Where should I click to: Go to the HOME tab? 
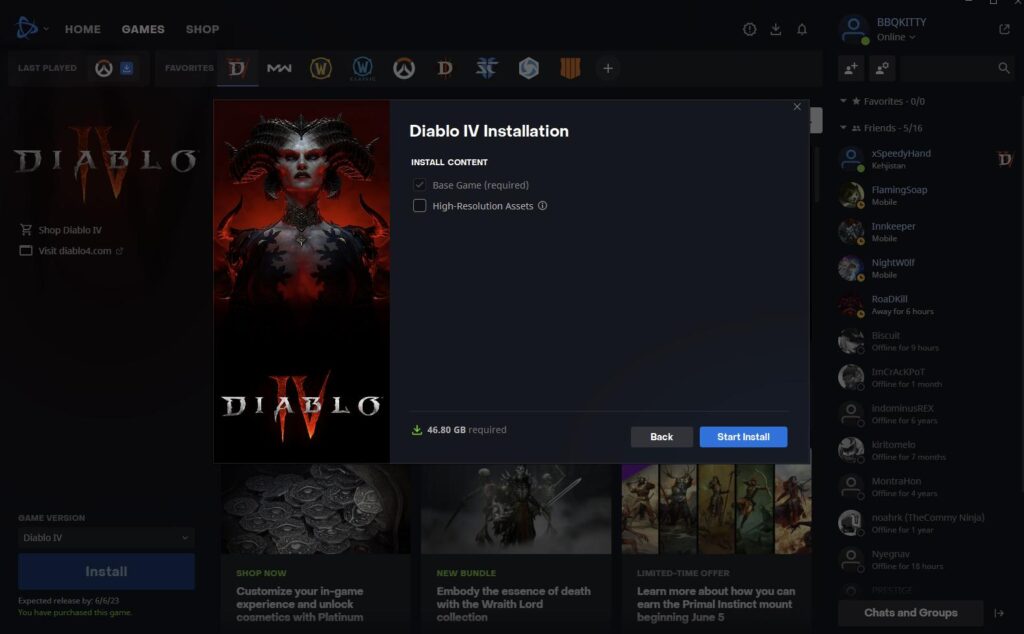point(82,29)
